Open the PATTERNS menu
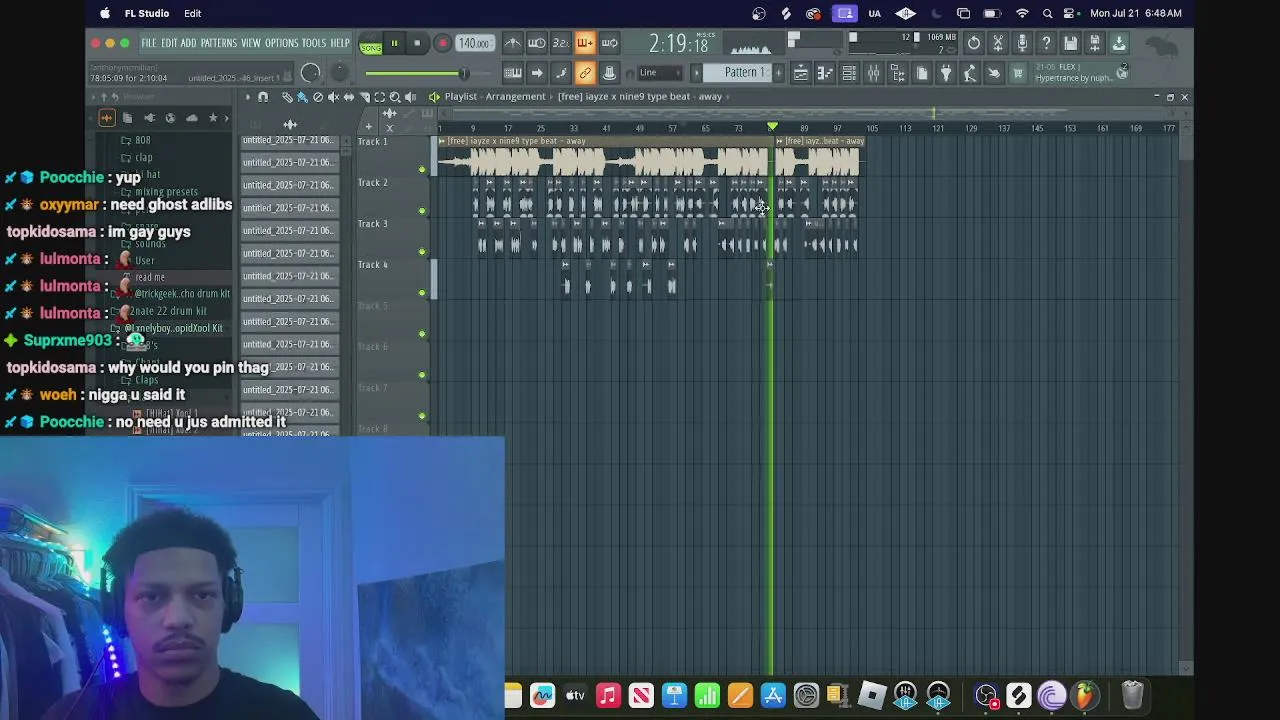This screenshot has height=720, width=1280. tap(218, 43)
